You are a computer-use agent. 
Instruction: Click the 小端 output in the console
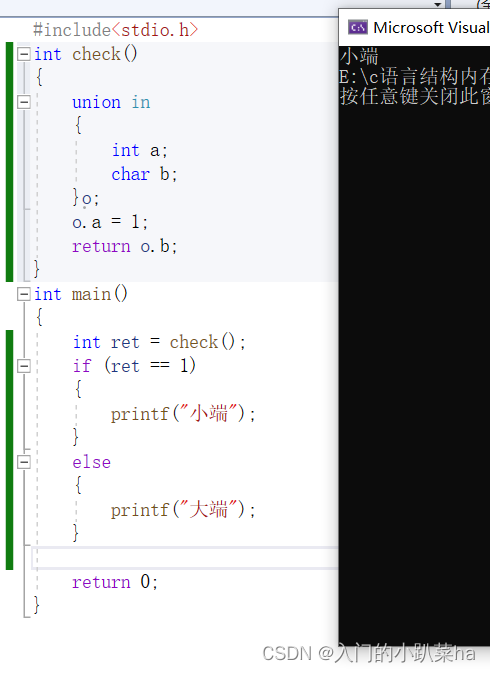click(360, 56)
